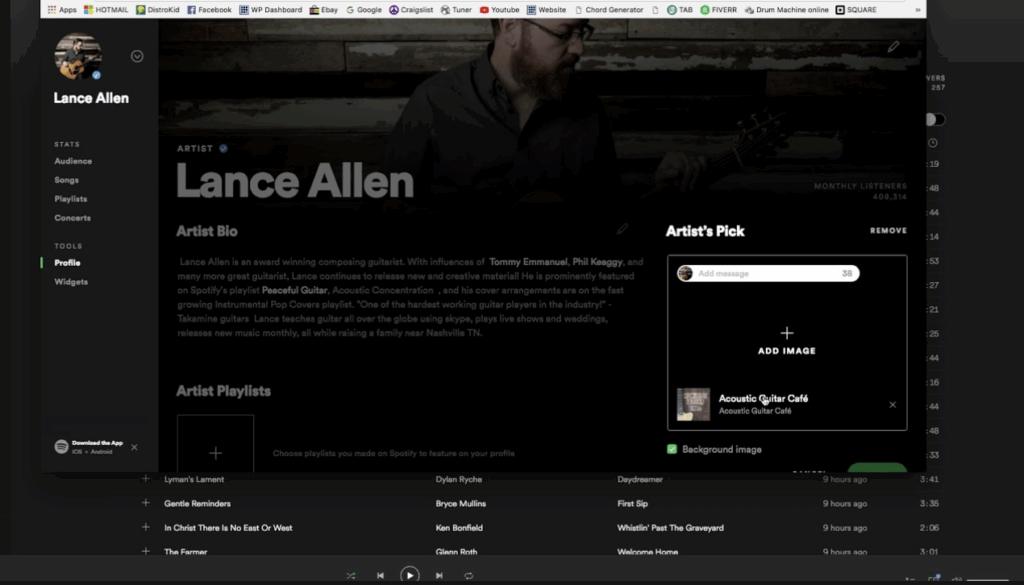Click REMOVE for Artist's Pick
This screenshot has height=585, width=1024.
pos(888,230)
